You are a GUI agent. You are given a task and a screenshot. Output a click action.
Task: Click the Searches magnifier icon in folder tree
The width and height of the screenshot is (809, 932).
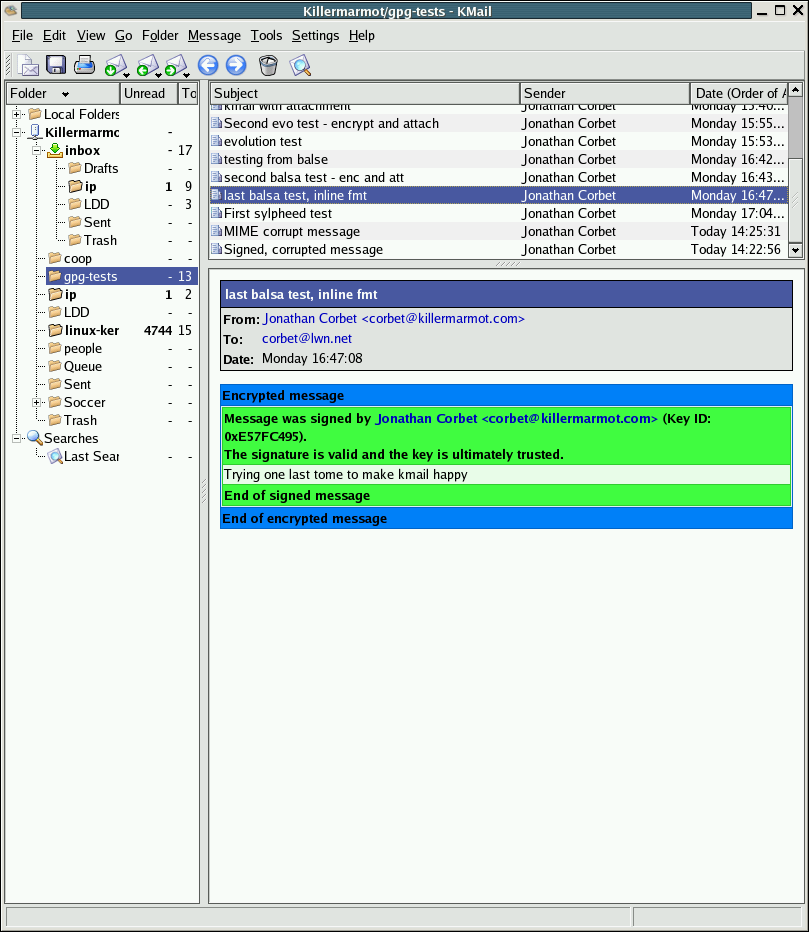[x=34, y=438]
